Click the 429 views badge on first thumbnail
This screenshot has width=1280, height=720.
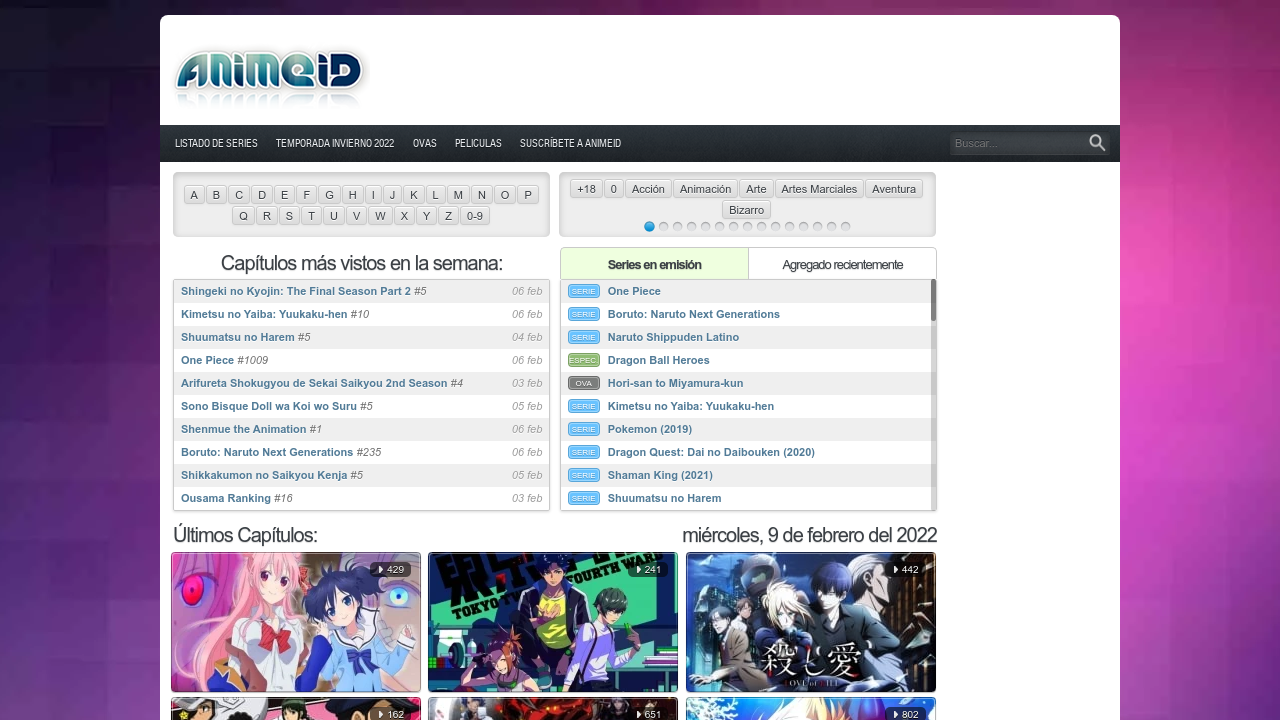391,570
